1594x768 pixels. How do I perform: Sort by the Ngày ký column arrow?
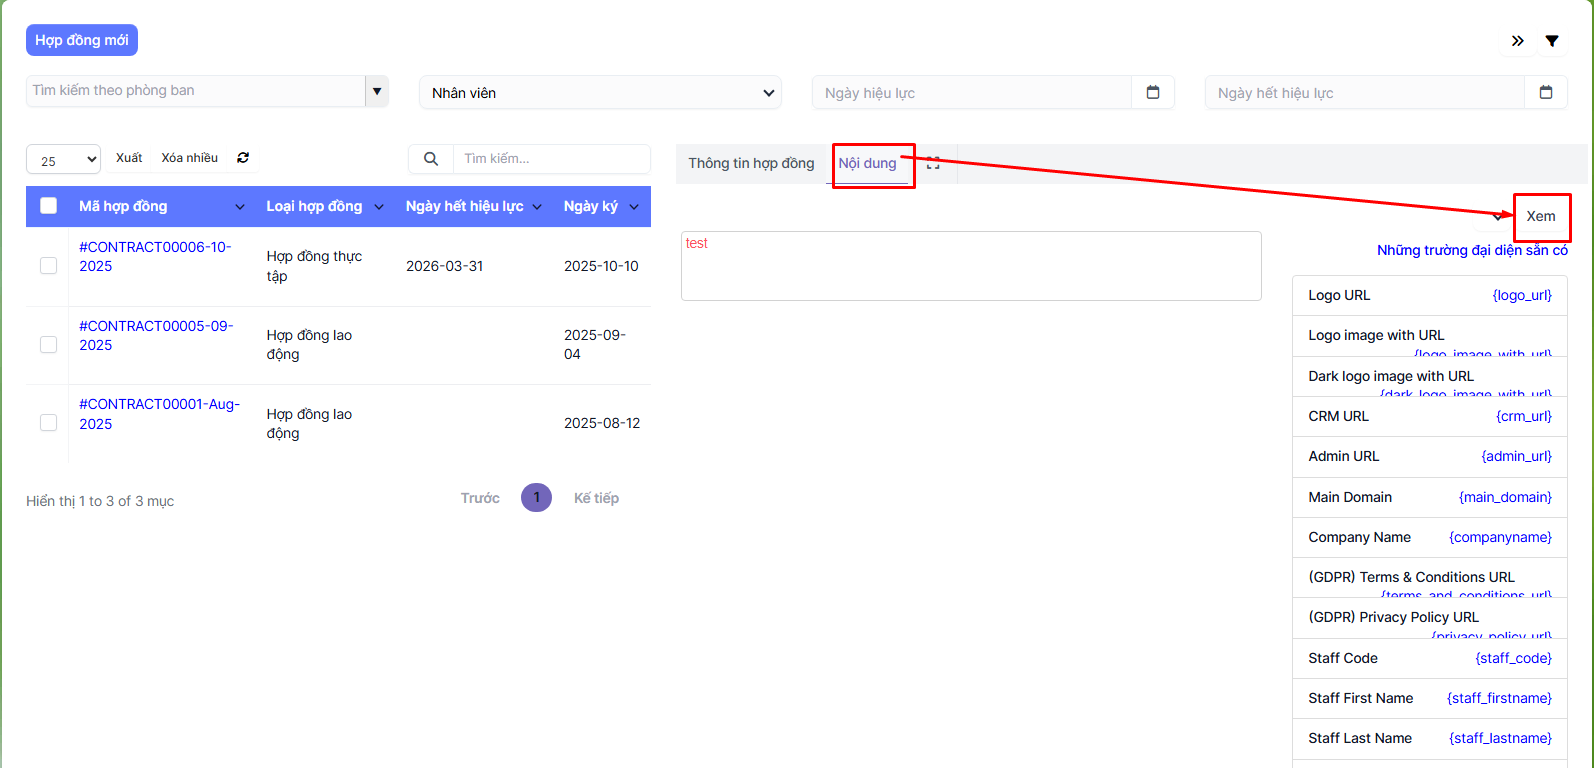[x=634, y=207]
